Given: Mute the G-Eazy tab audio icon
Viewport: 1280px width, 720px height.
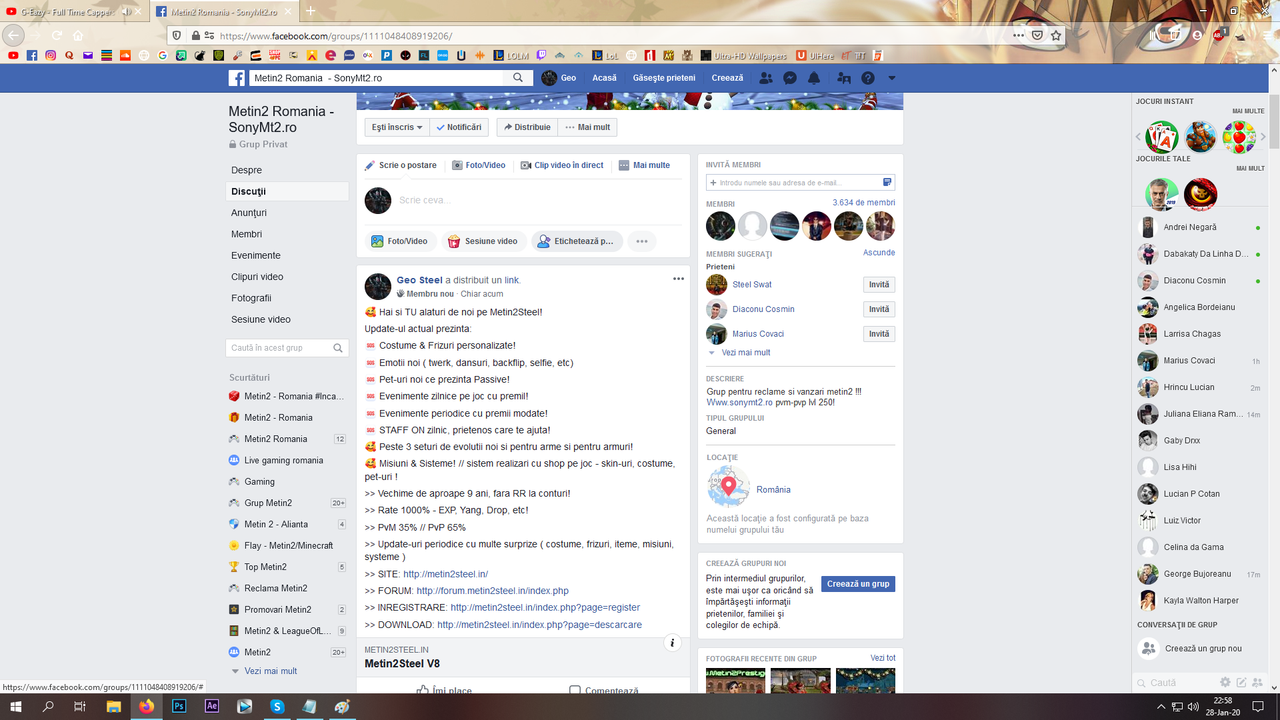Looking at the screenshot, I should tap(127, 11).
